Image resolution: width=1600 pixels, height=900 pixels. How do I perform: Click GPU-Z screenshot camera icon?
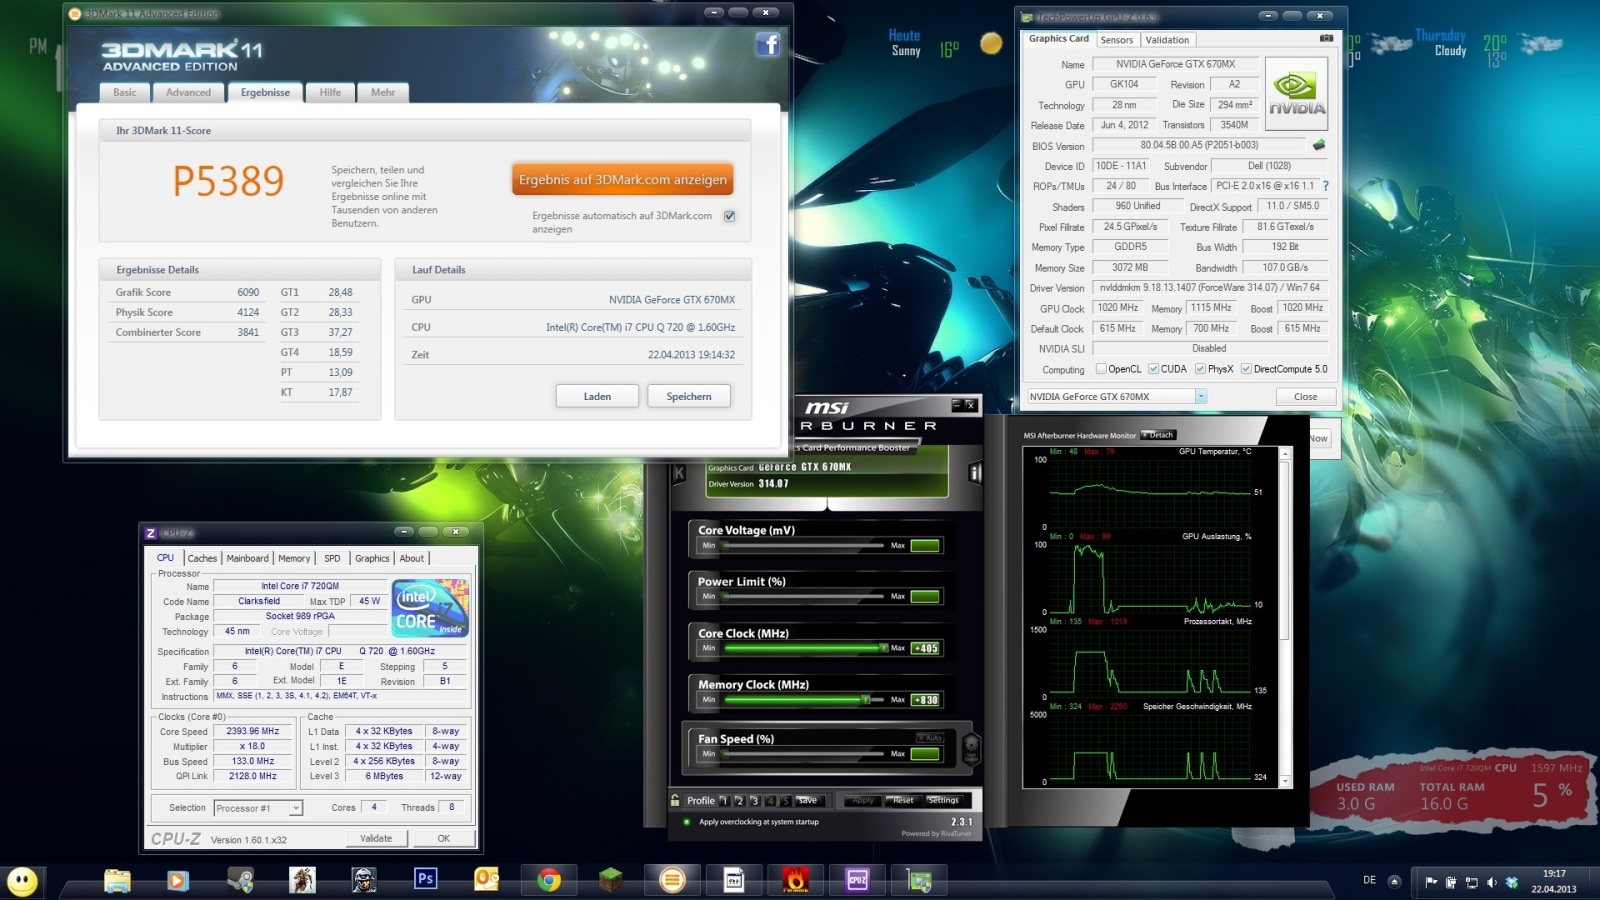tap(1326, 39)
